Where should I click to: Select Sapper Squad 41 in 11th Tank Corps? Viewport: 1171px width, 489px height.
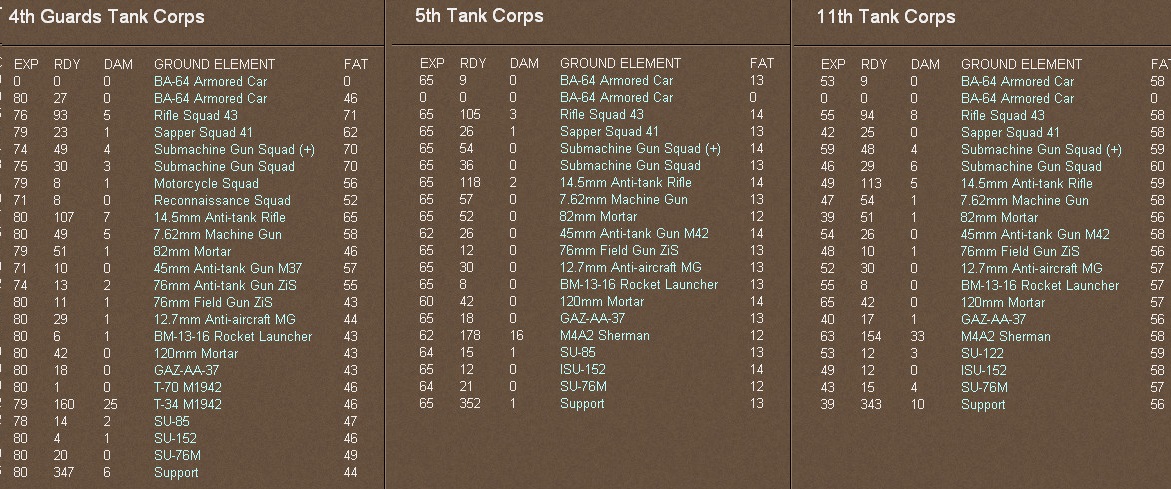coord(1010,132)
